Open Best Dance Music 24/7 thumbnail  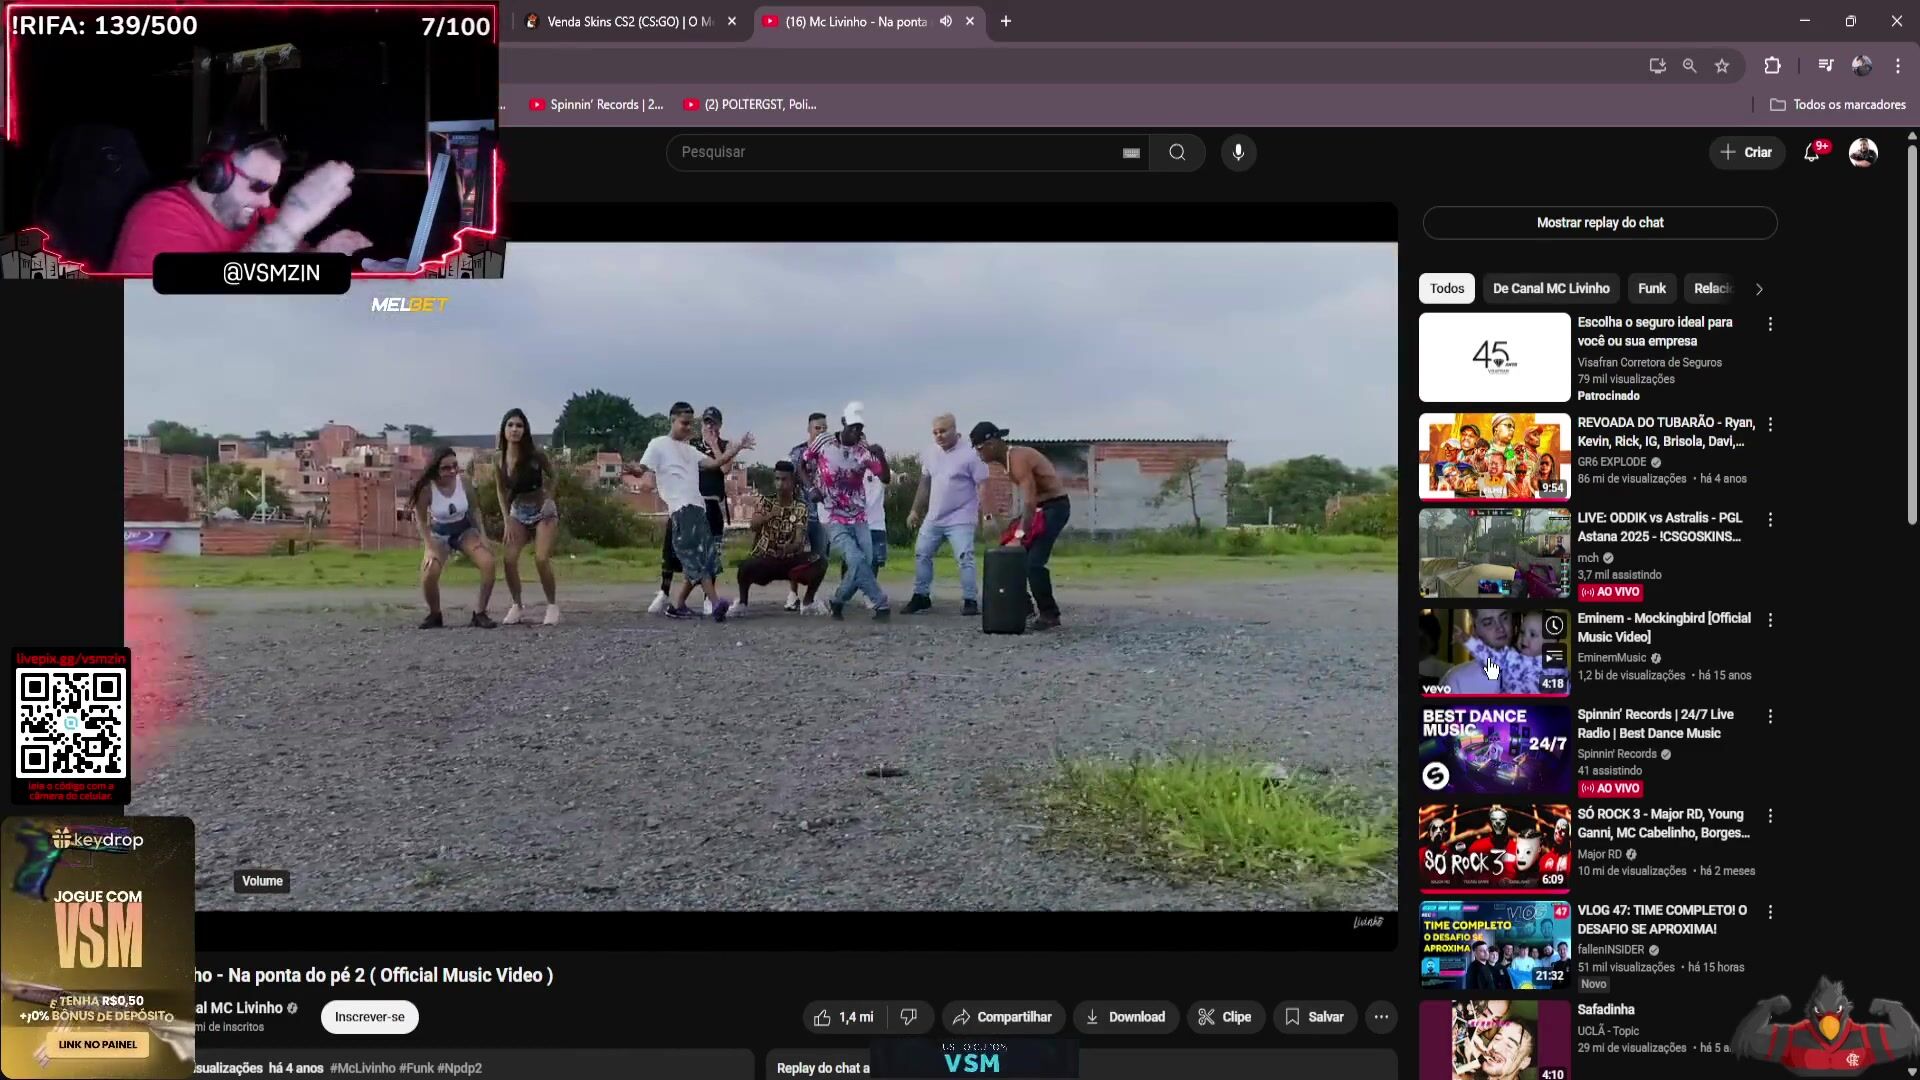coord(1494,749)
